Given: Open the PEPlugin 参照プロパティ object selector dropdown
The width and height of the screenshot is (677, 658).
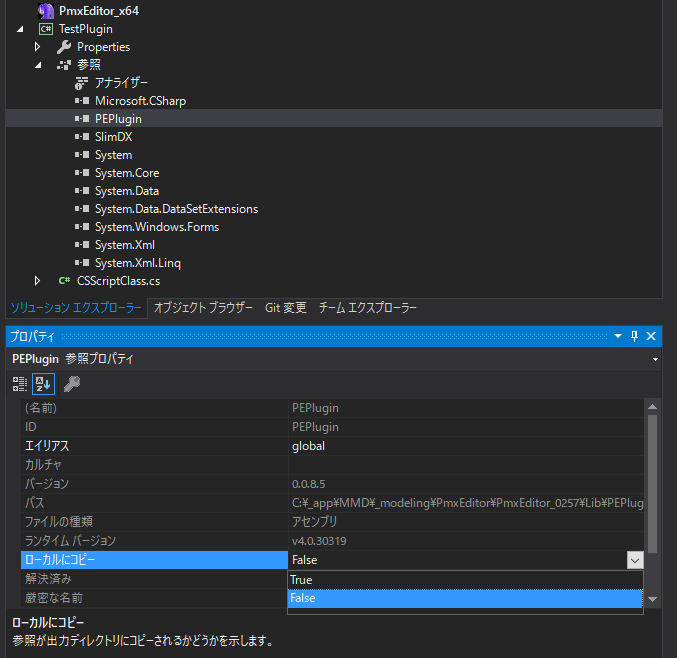Looking at the screenshot, I should [655, 359].
